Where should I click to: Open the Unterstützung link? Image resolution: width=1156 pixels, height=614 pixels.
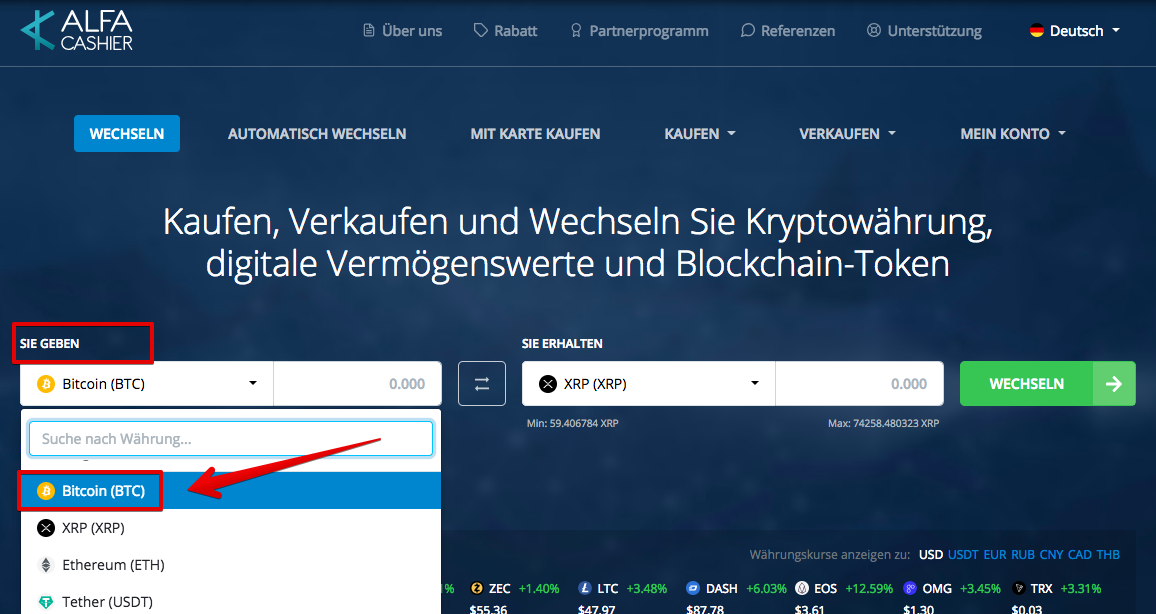tap(925, 30)
